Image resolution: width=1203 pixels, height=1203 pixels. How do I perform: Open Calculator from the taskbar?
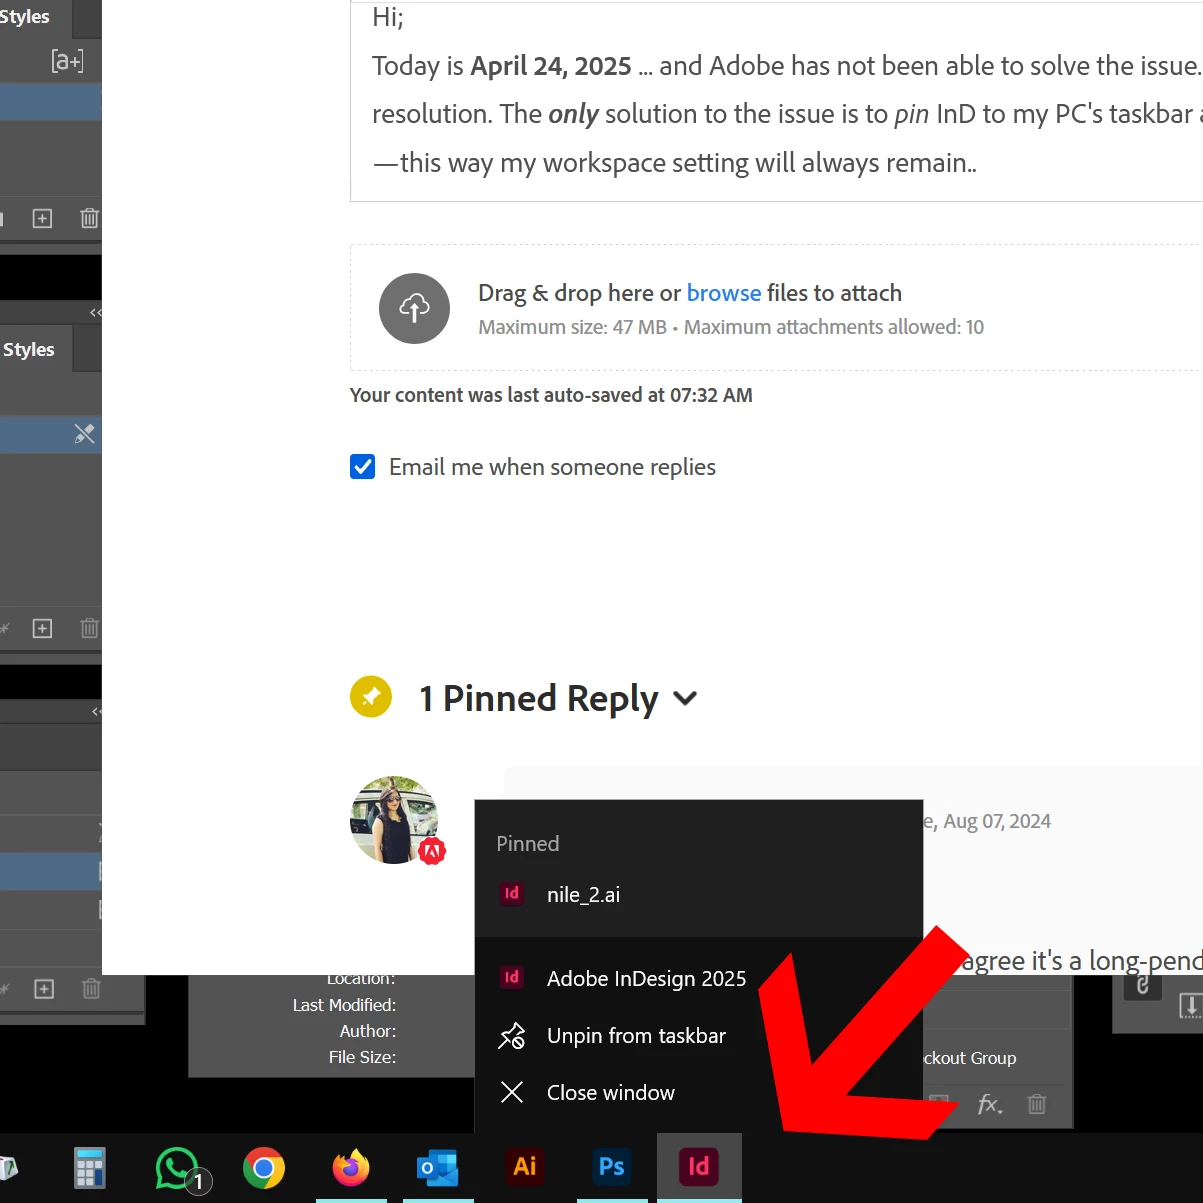(x=90, y=1167)
